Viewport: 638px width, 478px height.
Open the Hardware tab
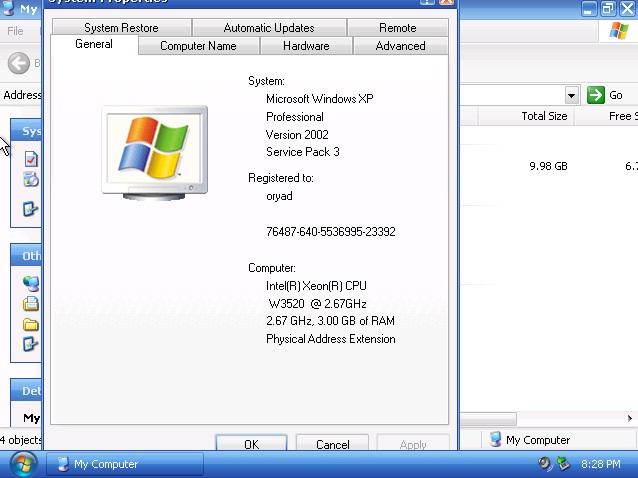[x=306, y=46]
